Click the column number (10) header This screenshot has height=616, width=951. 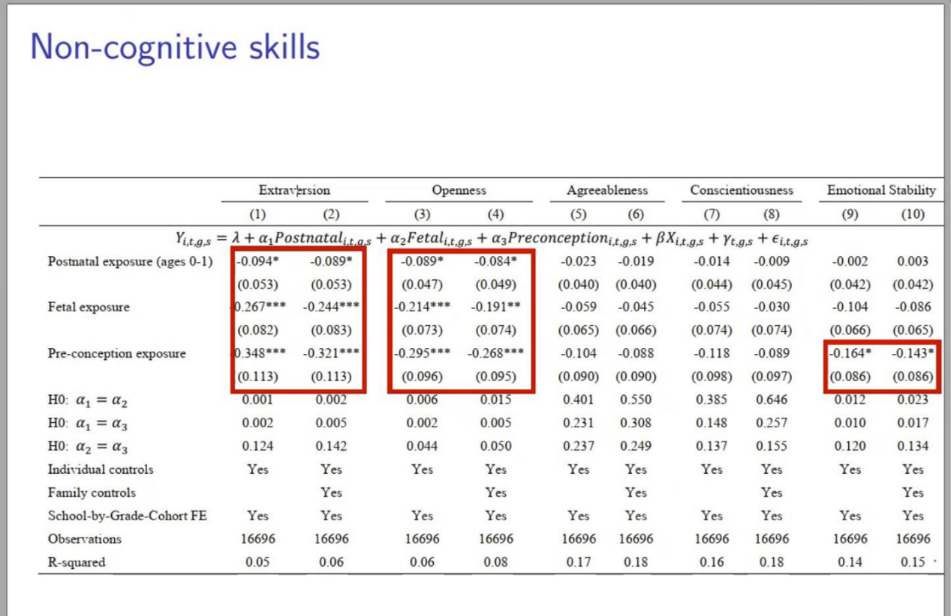912,214
